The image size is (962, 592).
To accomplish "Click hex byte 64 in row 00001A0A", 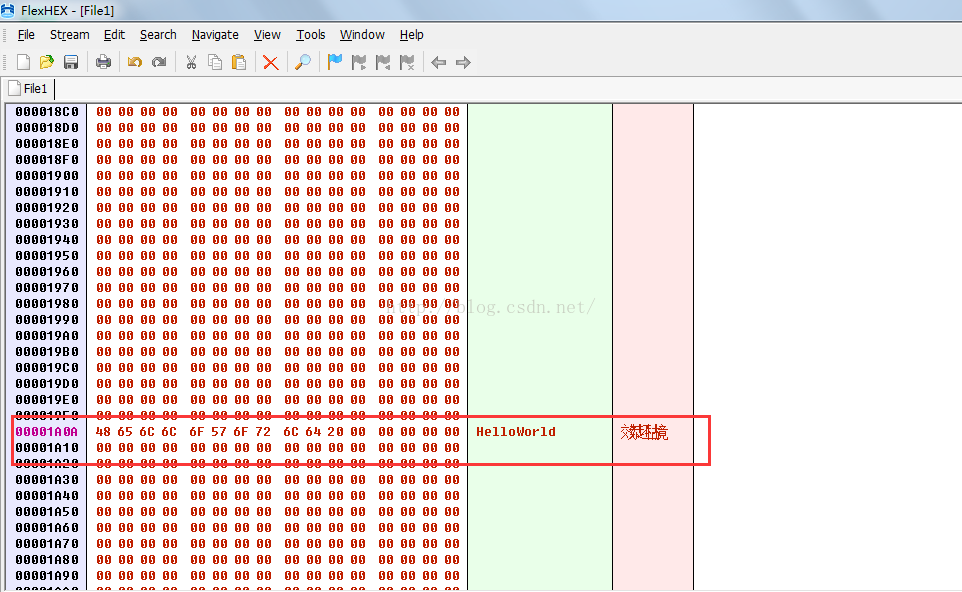I will (x=313, y=432).
